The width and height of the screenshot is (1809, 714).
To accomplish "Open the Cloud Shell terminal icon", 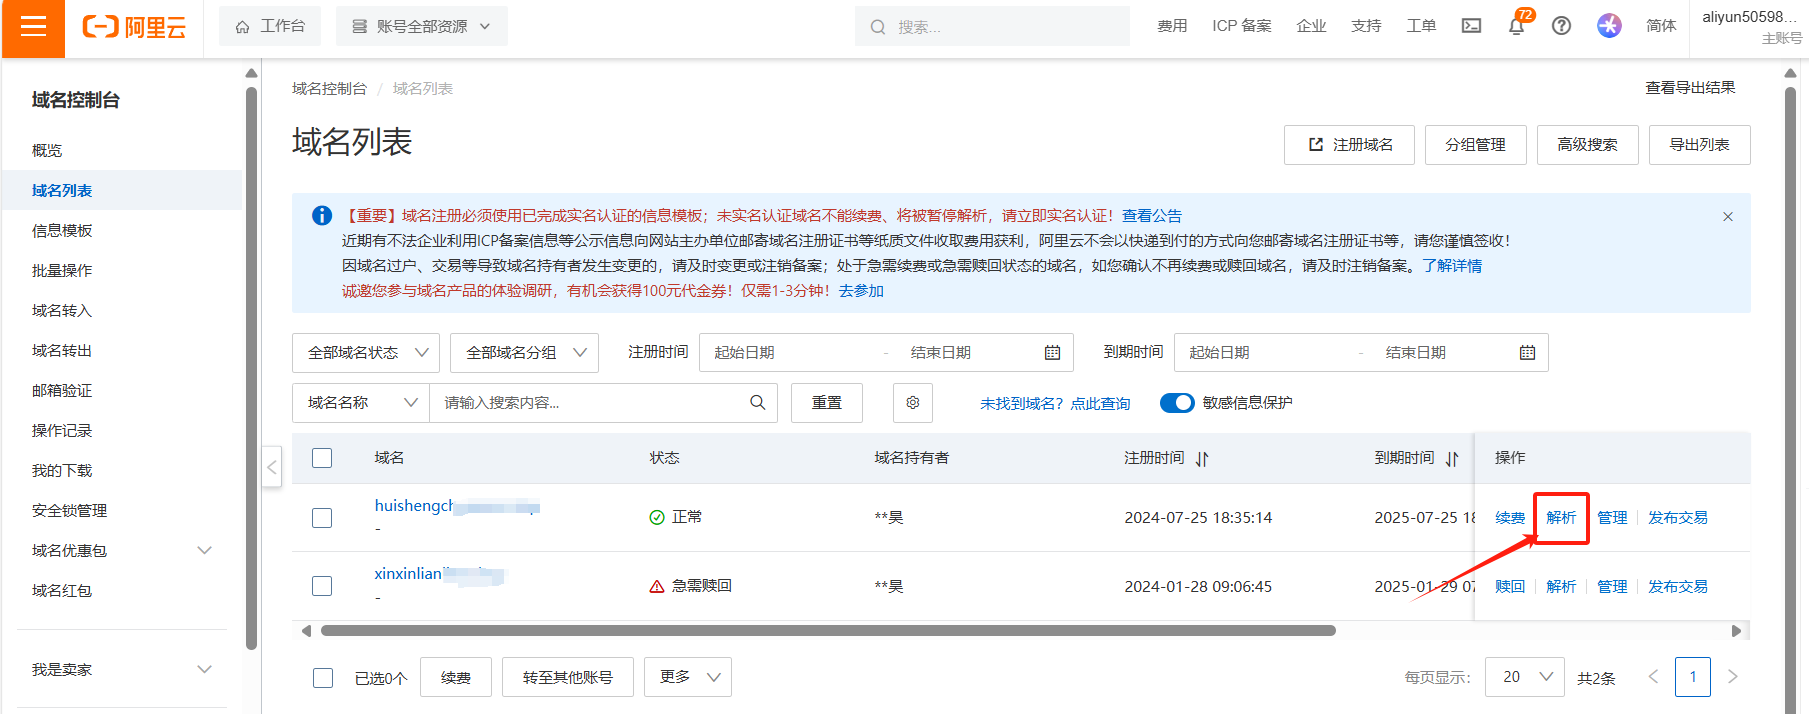I will 1471,27.
